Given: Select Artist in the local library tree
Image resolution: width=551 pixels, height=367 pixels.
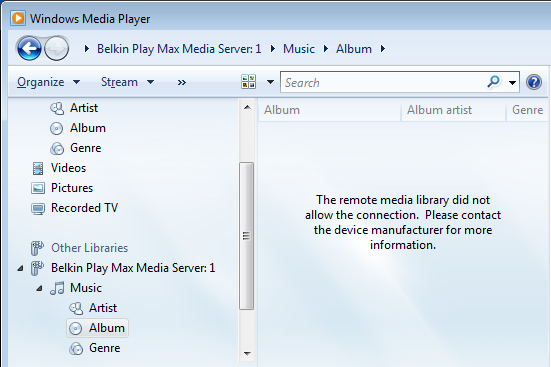Looking at the screenshot, I should click(84, 108).
